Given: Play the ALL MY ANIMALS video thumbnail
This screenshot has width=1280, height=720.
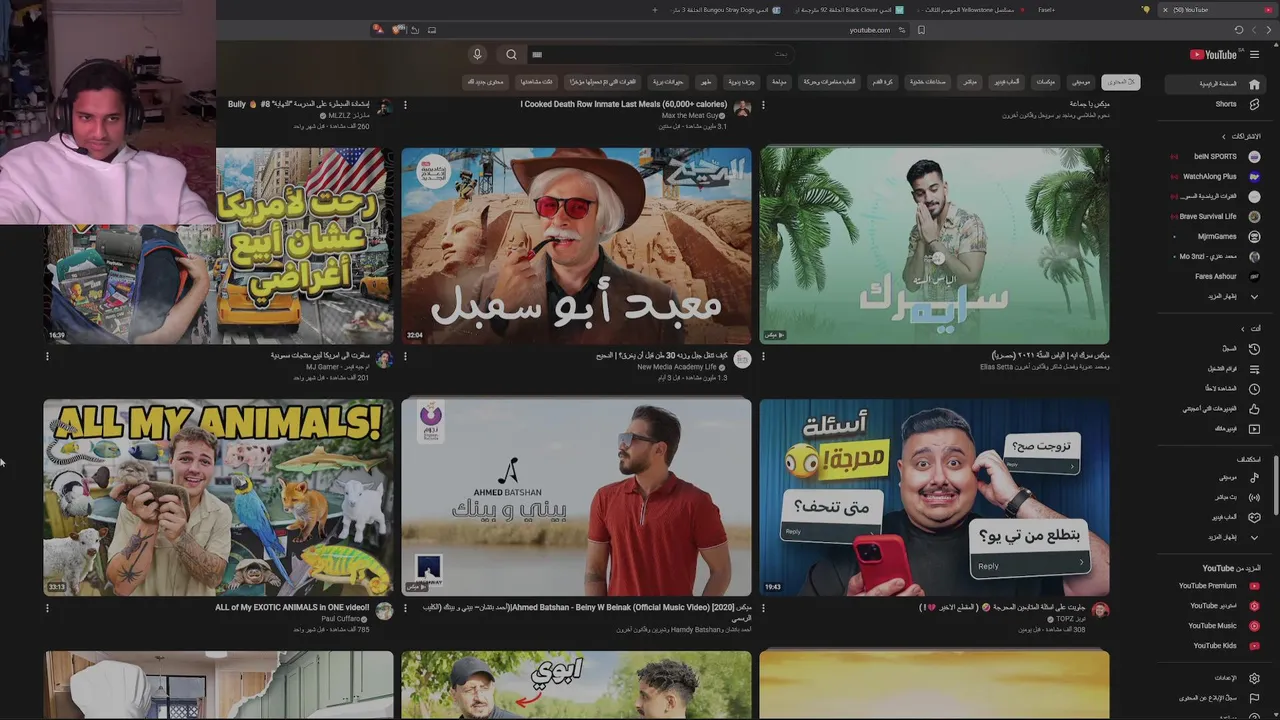Looking at the screenshot, I should pyautogui.click(x=218, y=498).
